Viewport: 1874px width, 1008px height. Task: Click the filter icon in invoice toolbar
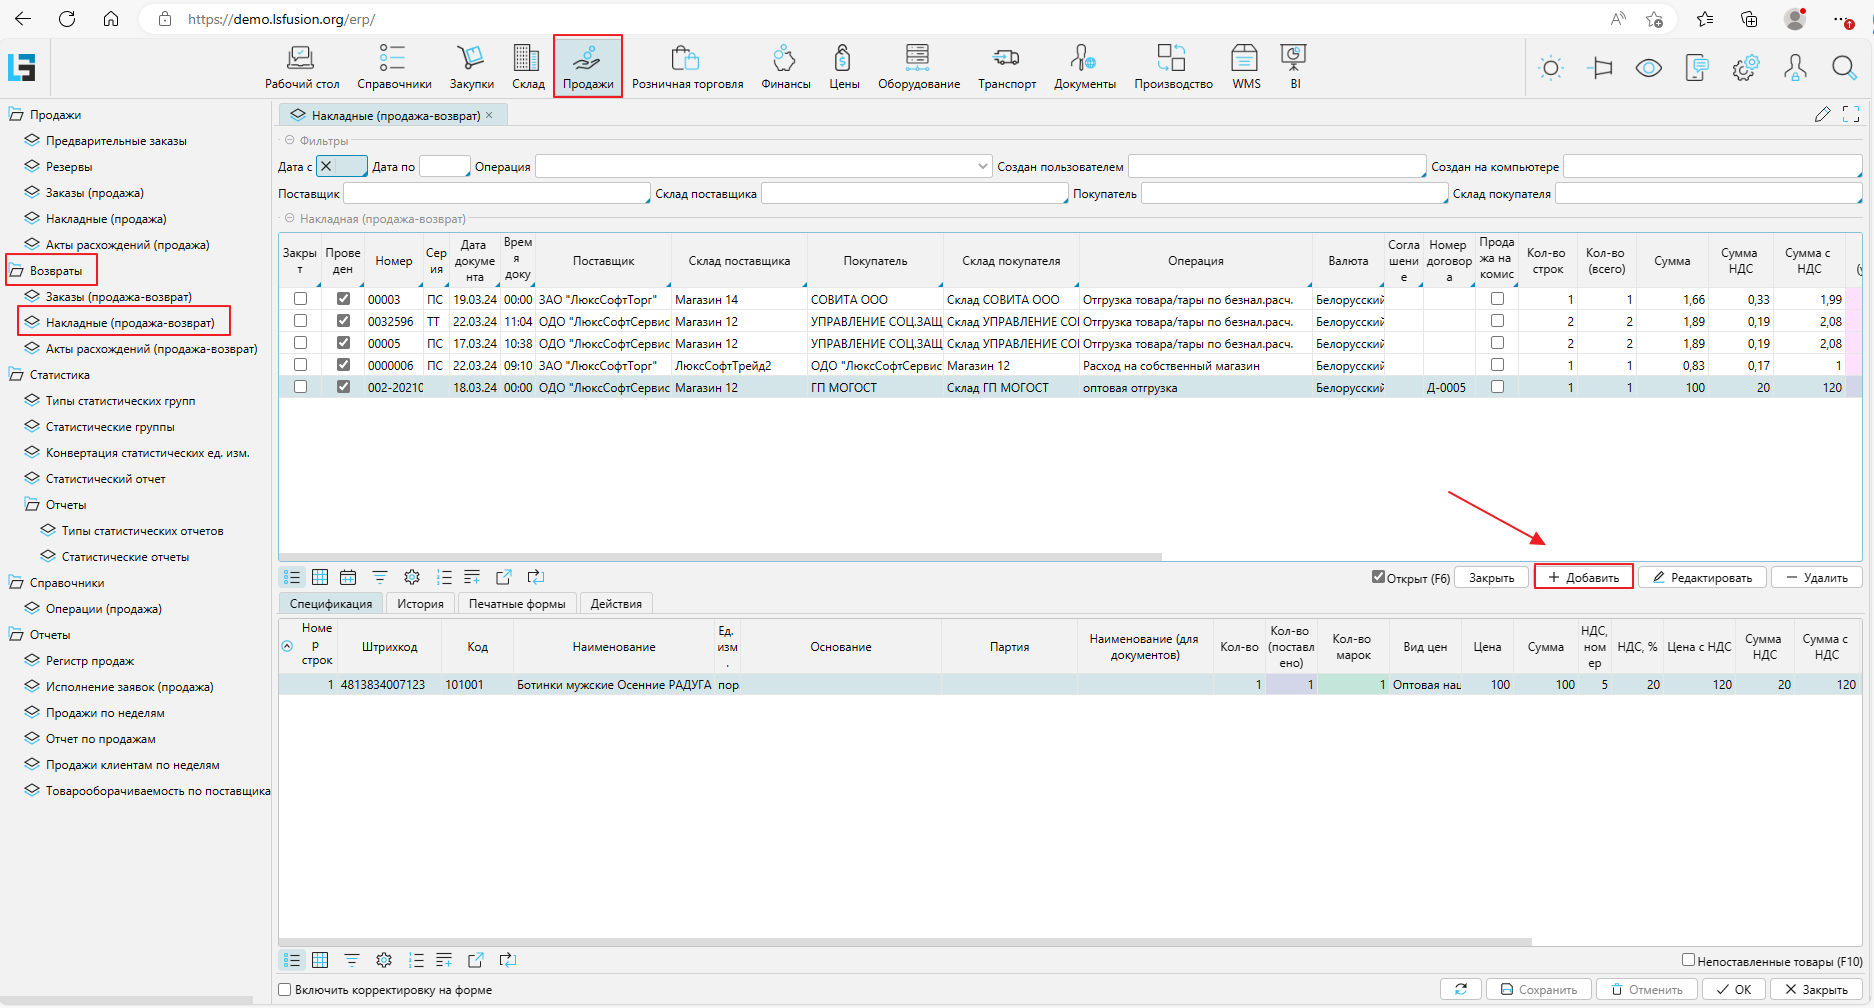[380, 577]
